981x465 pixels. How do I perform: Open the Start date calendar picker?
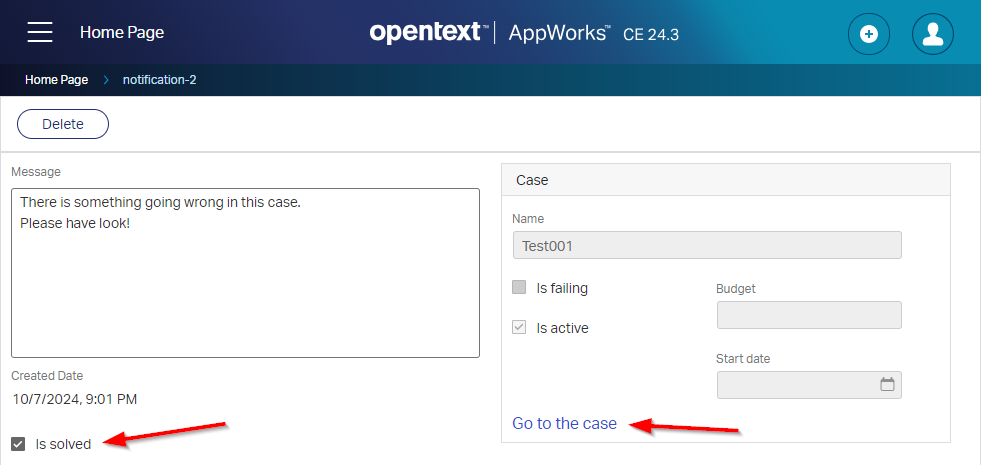coord(886,385)
